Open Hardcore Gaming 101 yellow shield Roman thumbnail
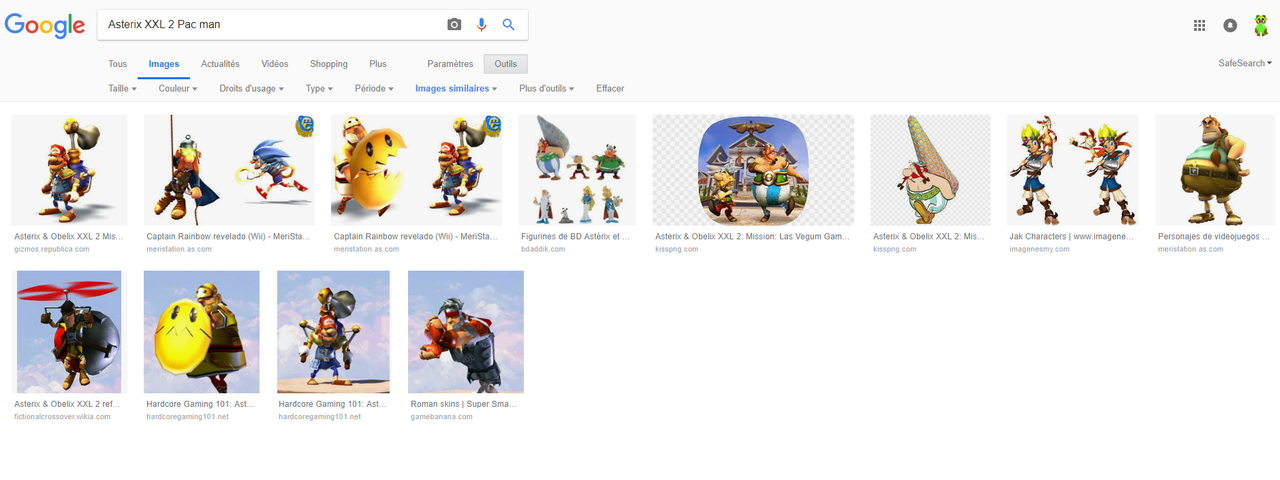Image resolution: width=1280 pixels, height=480 pixels. click(x=202, y=332)
